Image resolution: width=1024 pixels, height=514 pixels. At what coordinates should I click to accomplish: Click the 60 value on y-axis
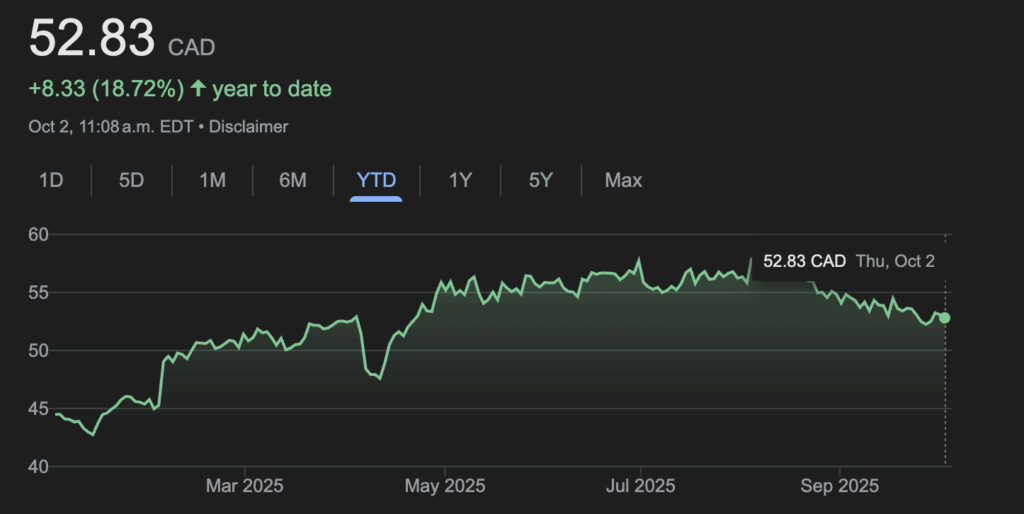pyautogui.click(x=39, y=235)
